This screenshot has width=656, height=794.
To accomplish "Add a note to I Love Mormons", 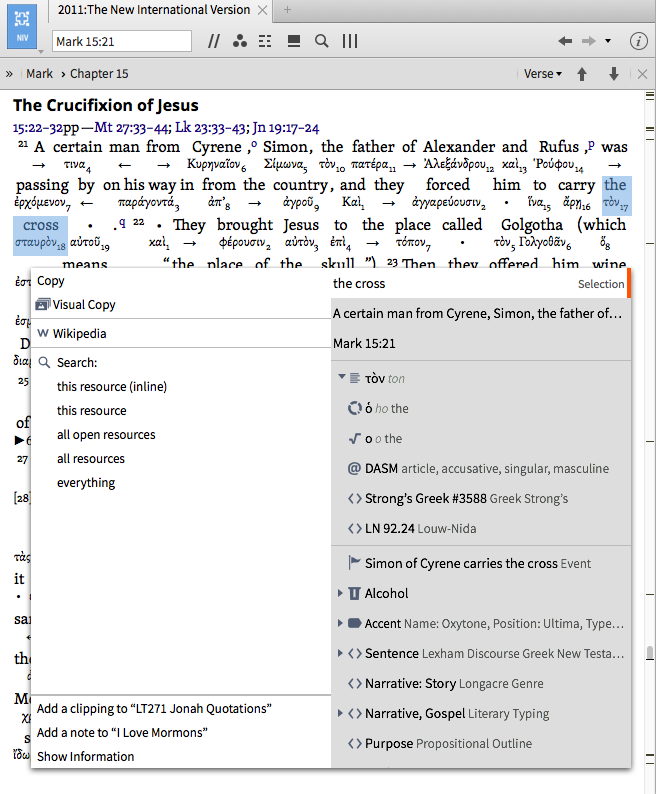I will pyautogui.click(x=123, y=733).
